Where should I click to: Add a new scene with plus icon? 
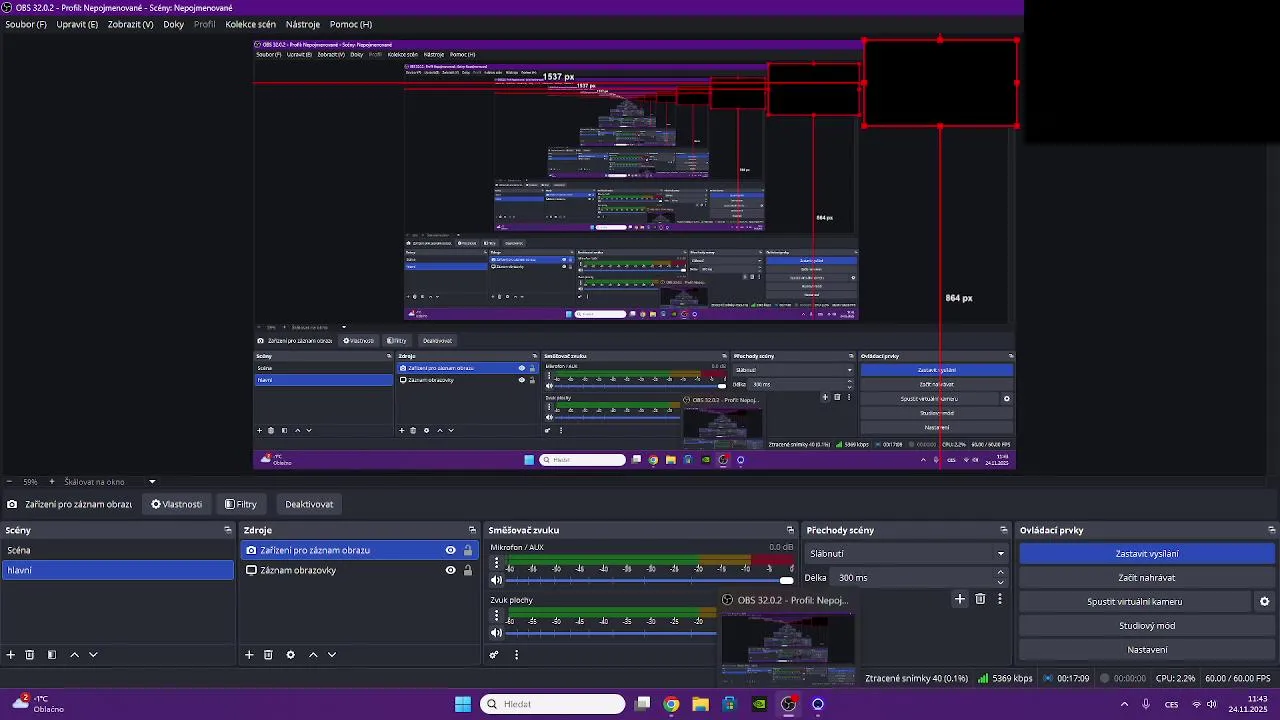click(x=11, y=655)
